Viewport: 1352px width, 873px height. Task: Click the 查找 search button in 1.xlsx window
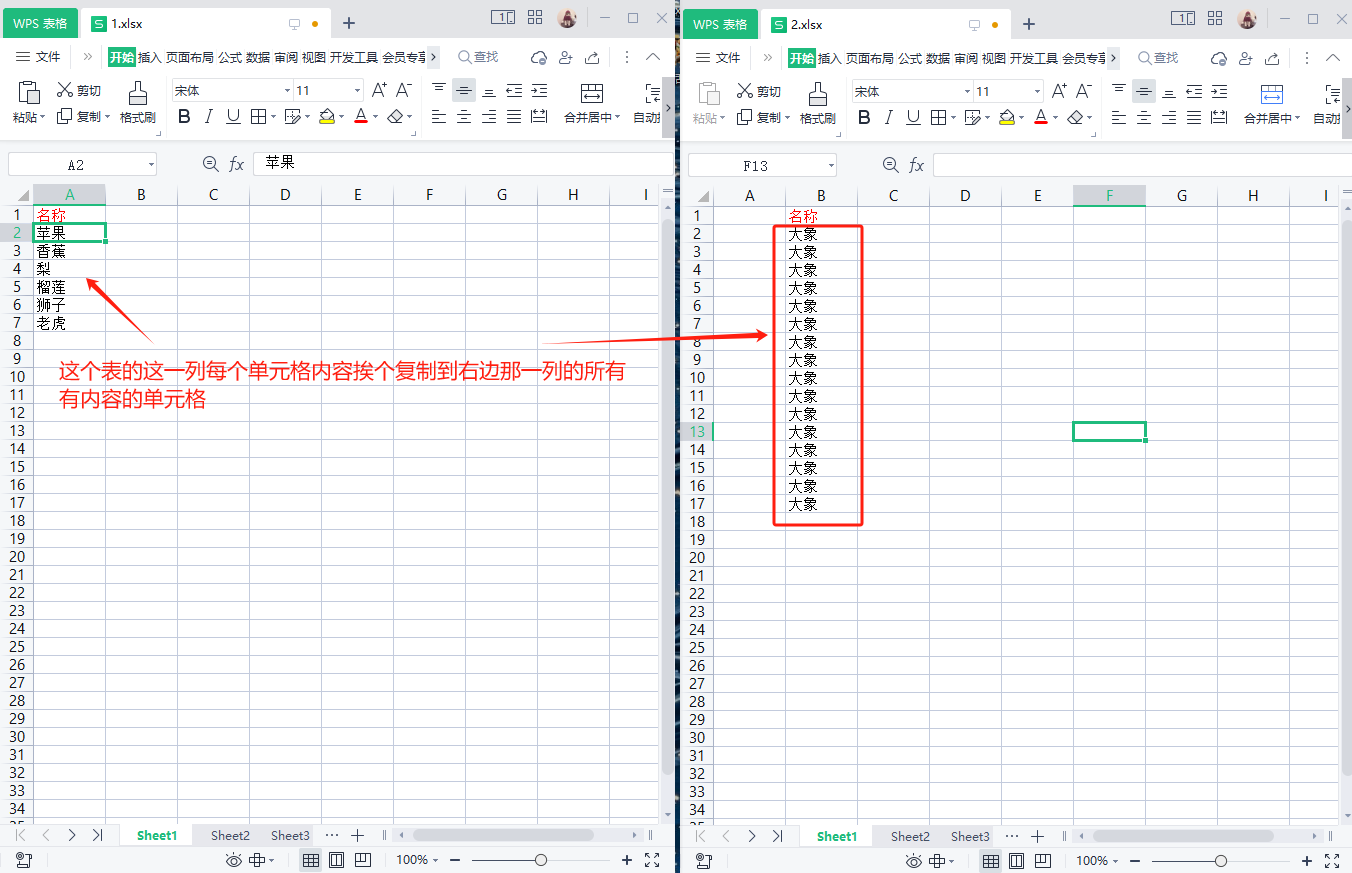click(x=478, y=58)
